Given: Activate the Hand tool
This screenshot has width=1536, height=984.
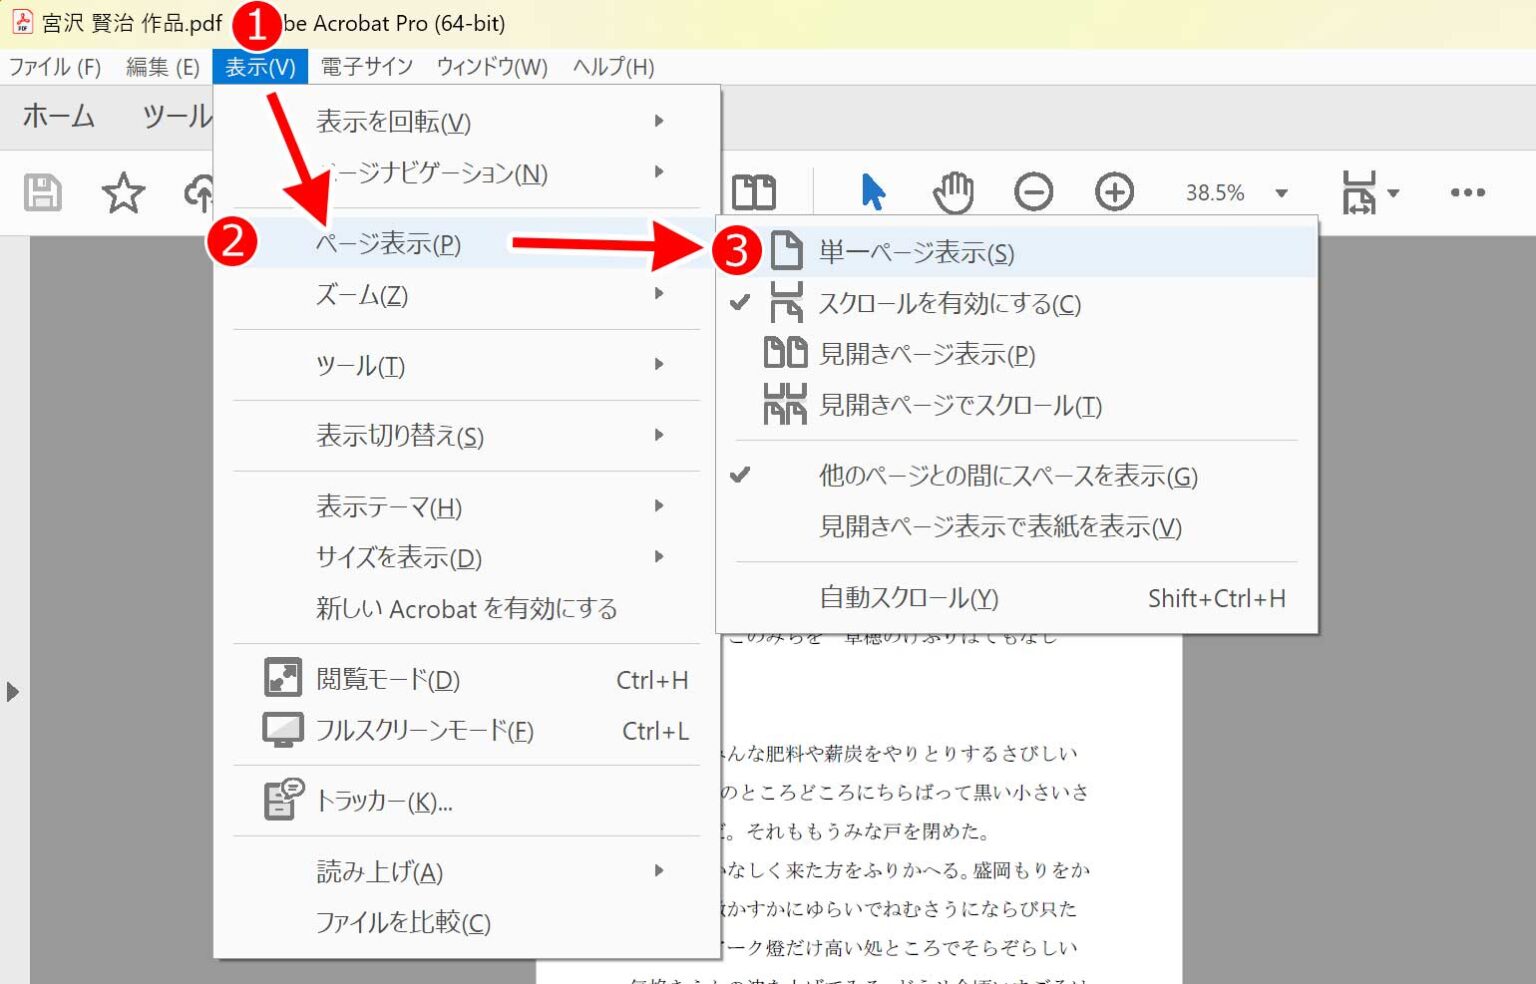Looking at the screenshot, I should 953,192.
